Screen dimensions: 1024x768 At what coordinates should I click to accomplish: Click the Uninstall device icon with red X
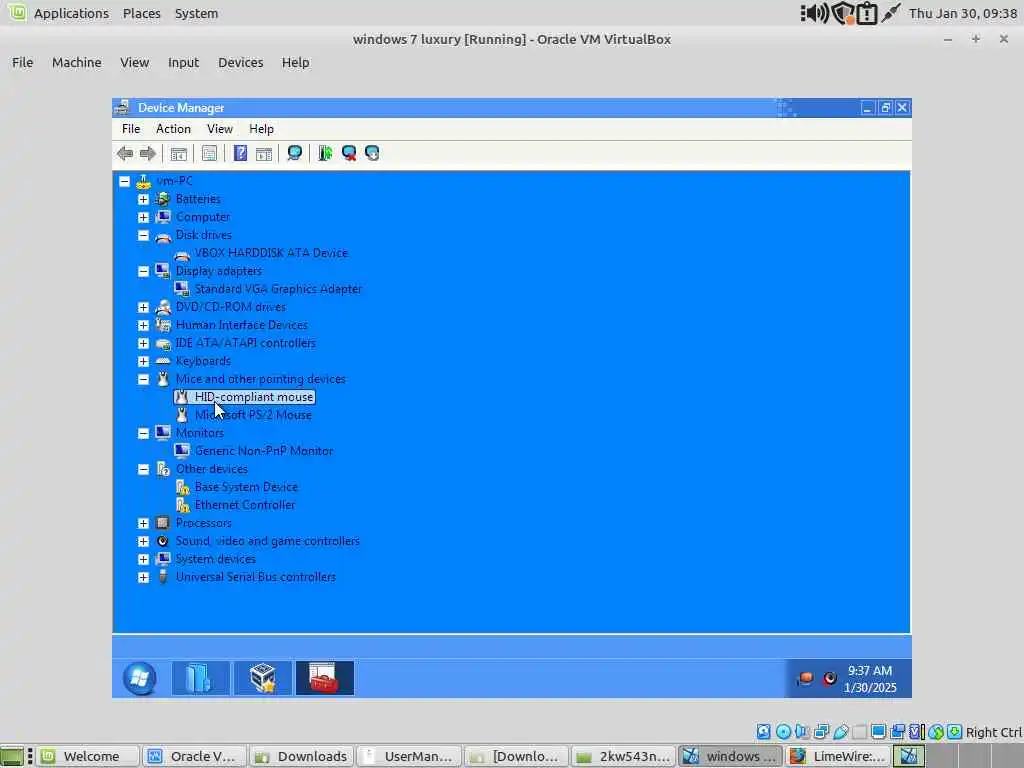pos(349,153)
